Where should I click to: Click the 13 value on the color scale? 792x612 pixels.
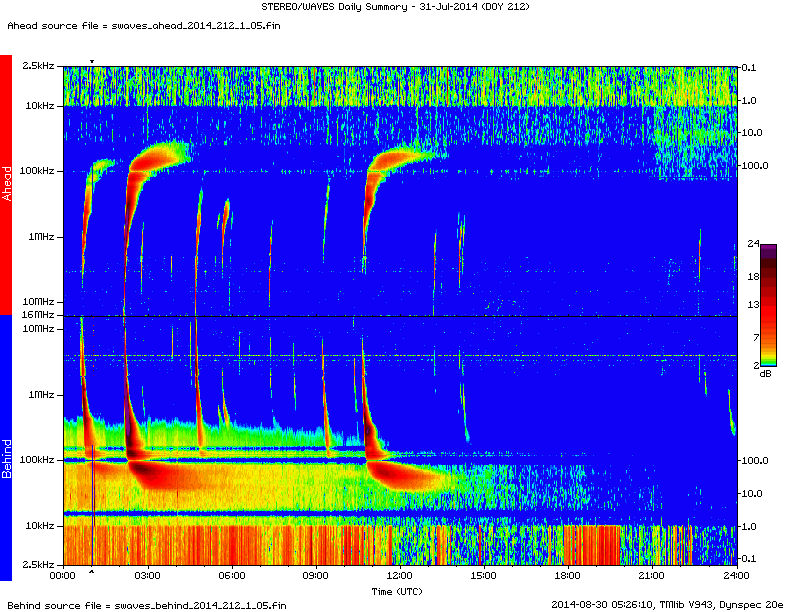753,304
